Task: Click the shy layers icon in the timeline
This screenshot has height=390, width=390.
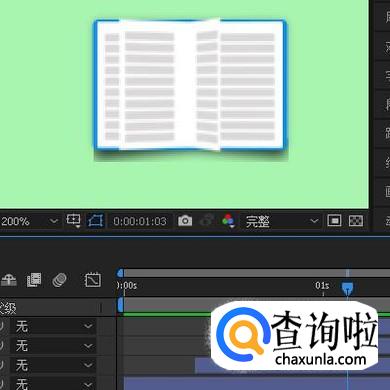Action: tap(9, 280)
